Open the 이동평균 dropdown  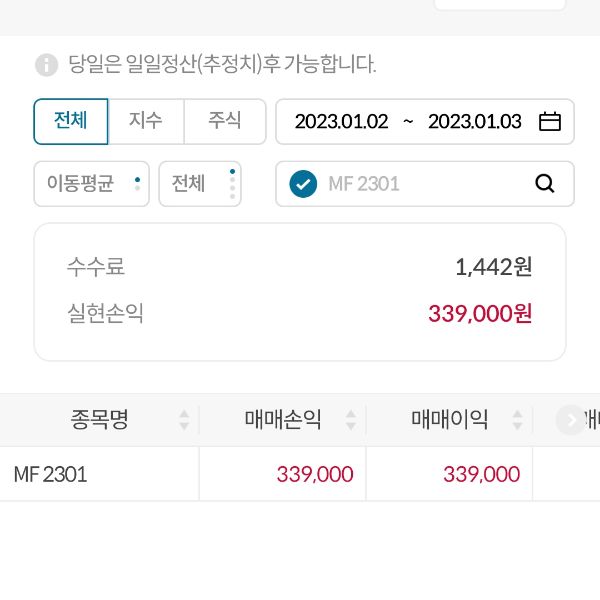tap(92, 184)
